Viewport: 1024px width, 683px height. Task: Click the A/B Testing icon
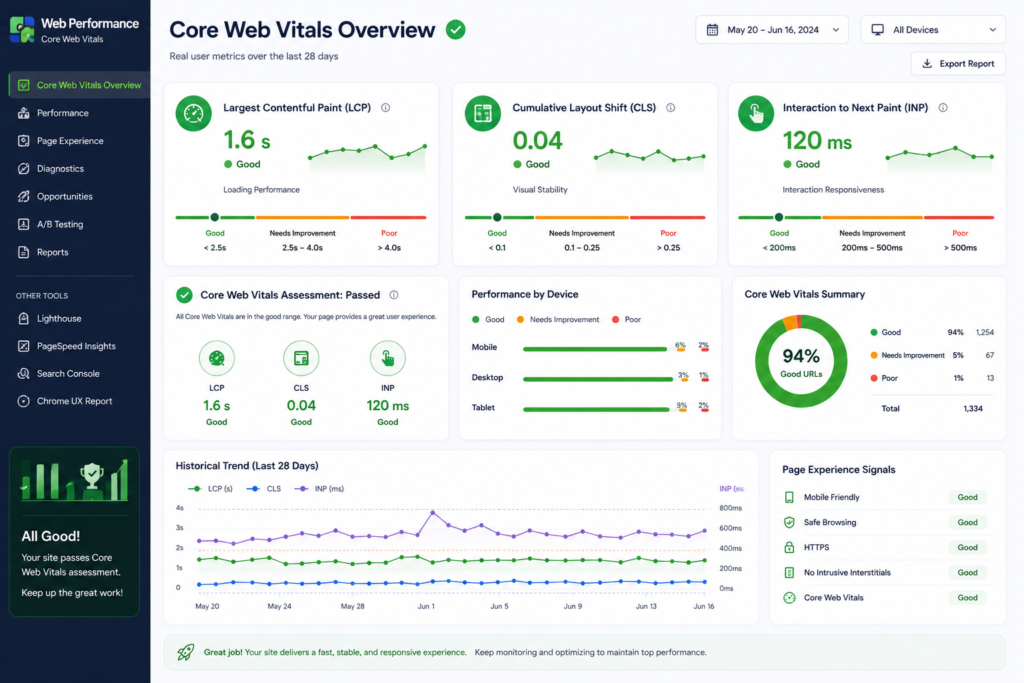(x=24, y=224)
